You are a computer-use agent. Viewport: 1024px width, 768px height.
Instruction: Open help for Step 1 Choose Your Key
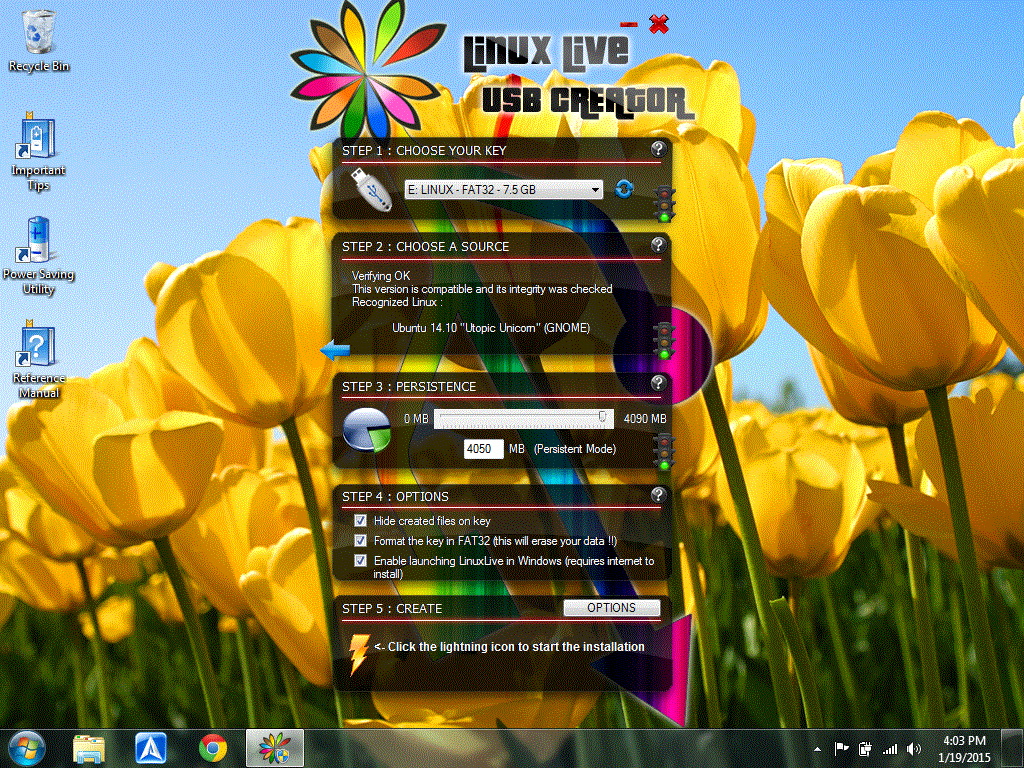658,150
